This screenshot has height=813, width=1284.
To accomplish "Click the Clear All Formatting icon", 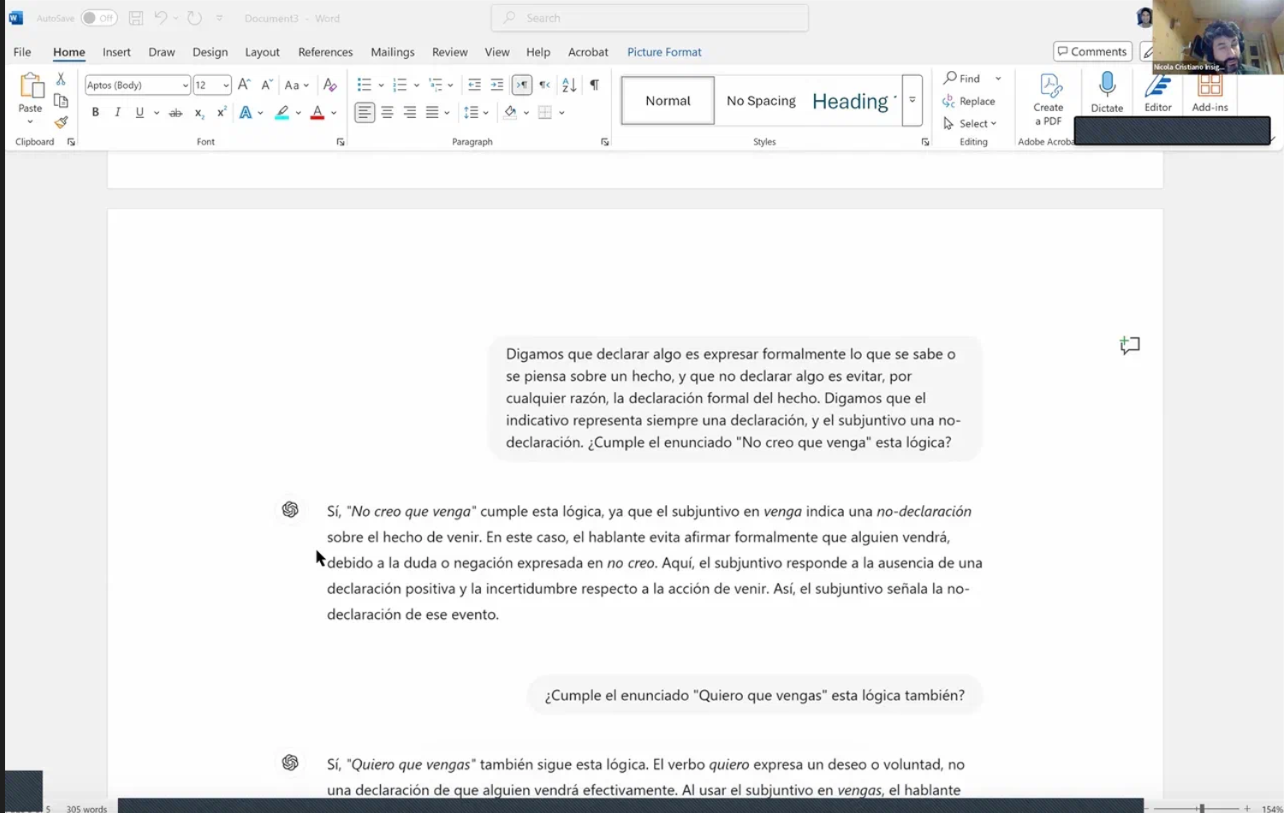I will click(330, 85).
